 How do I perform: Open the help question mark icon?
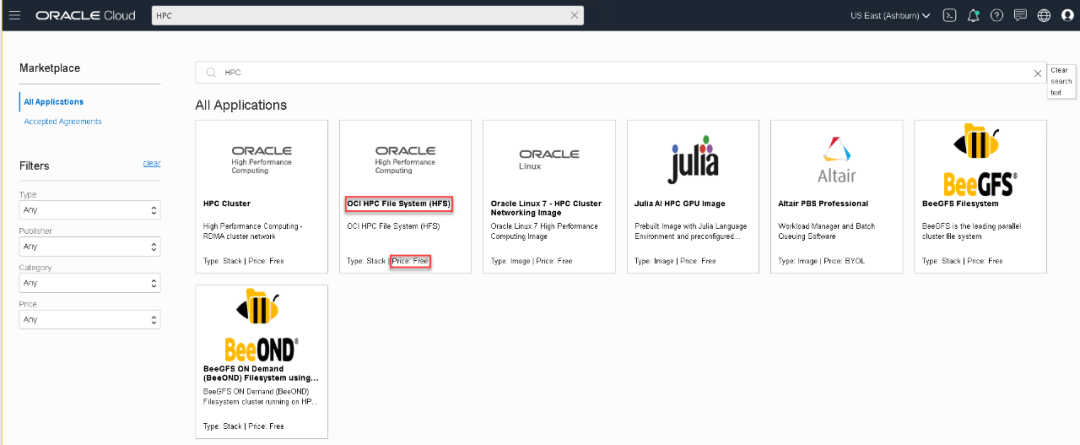pyautogui.click(x=997, y=15)
